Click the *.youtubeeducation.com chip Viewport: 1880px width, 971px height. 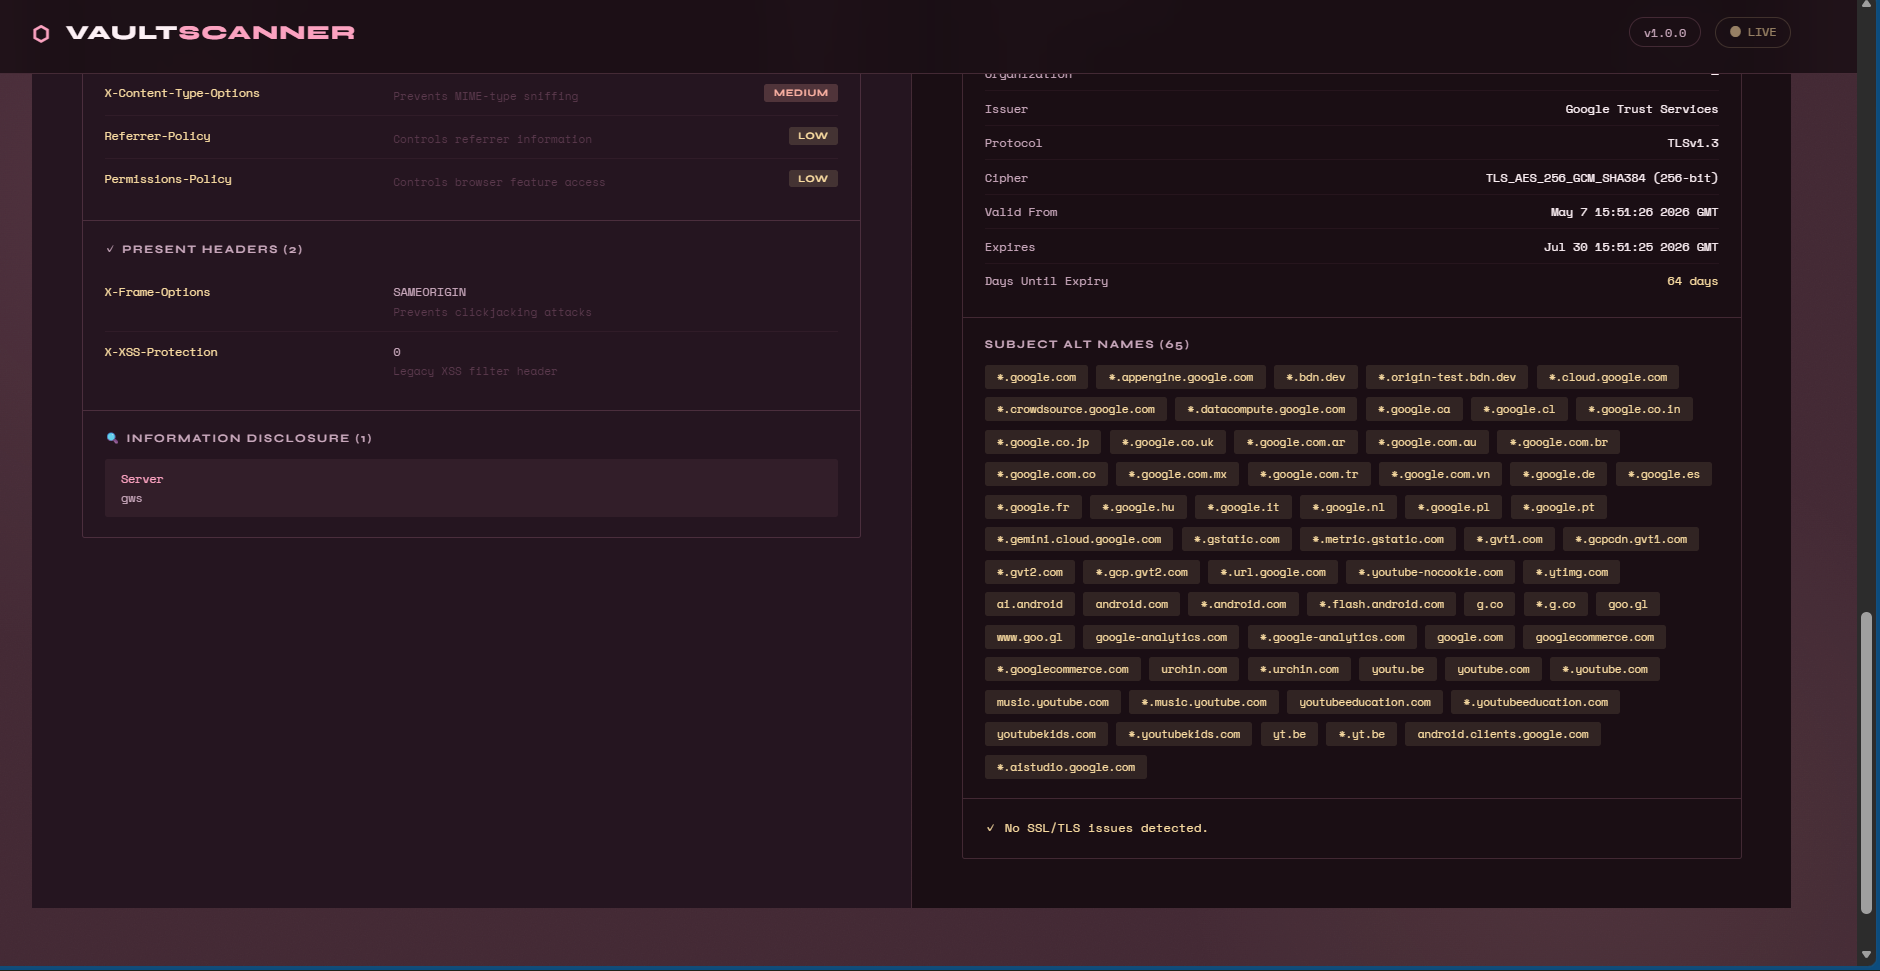pos(1535,702)
